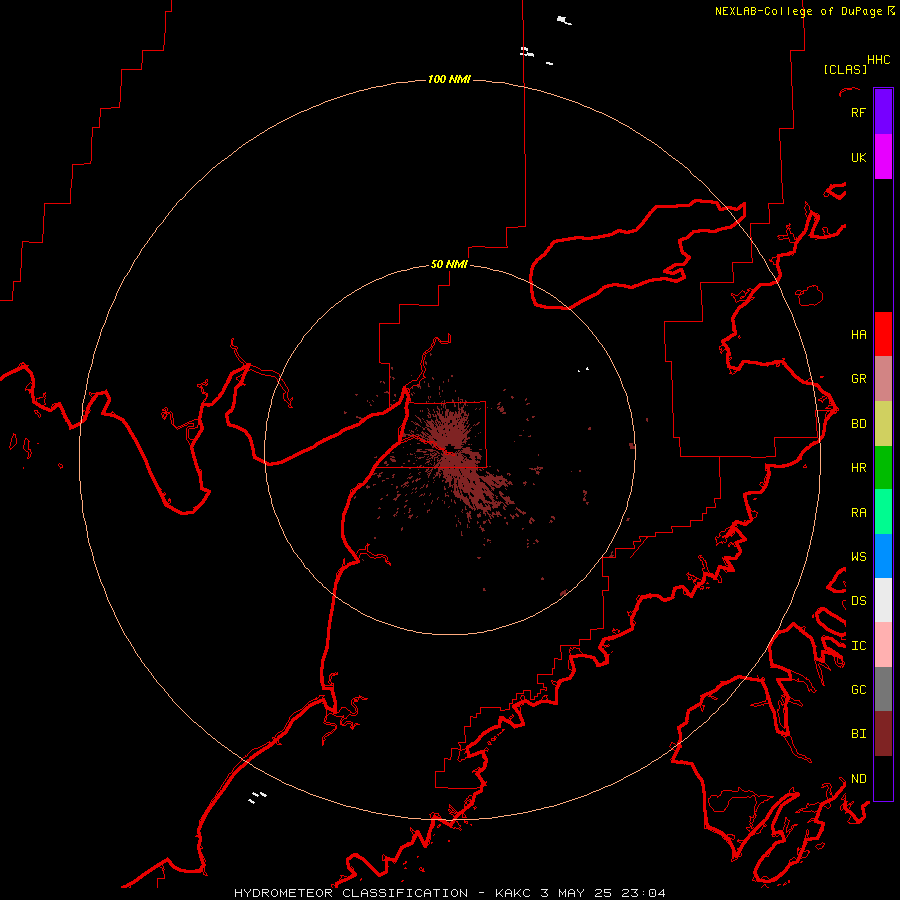Click the GC legend label text
This screenshot has width=900, height=900.
[859, 689]
